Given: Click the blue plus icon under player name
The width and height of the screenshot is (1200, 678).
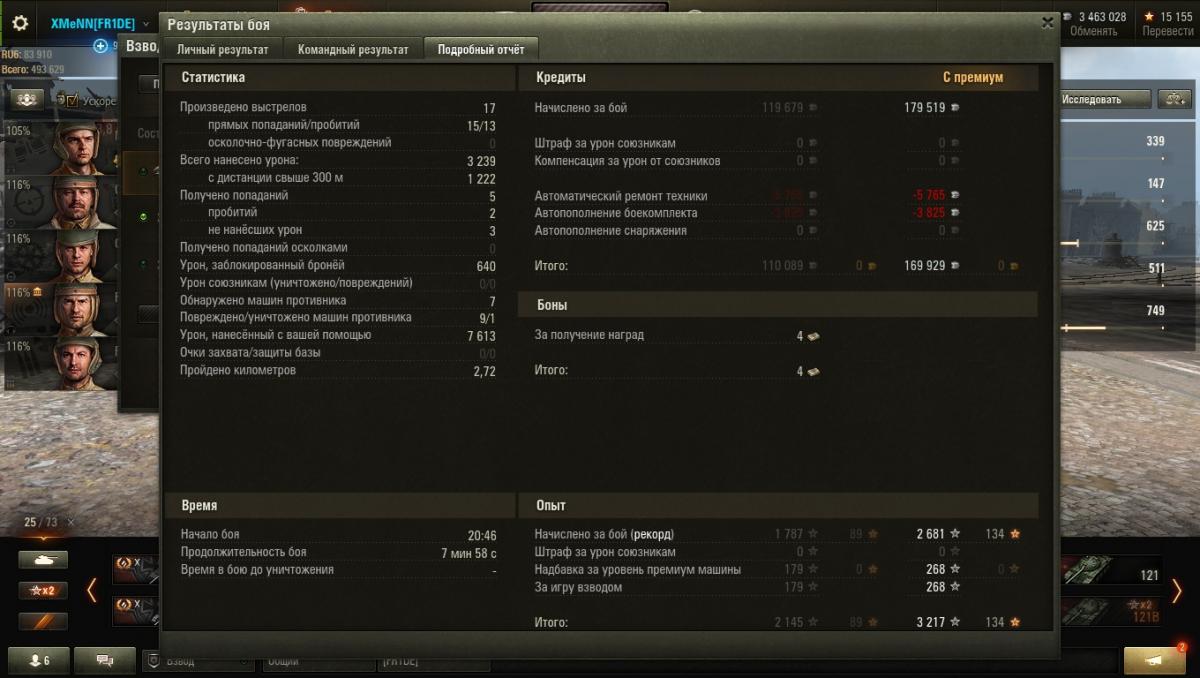Looking at the screenshot, I should click(x=100, y=46).
